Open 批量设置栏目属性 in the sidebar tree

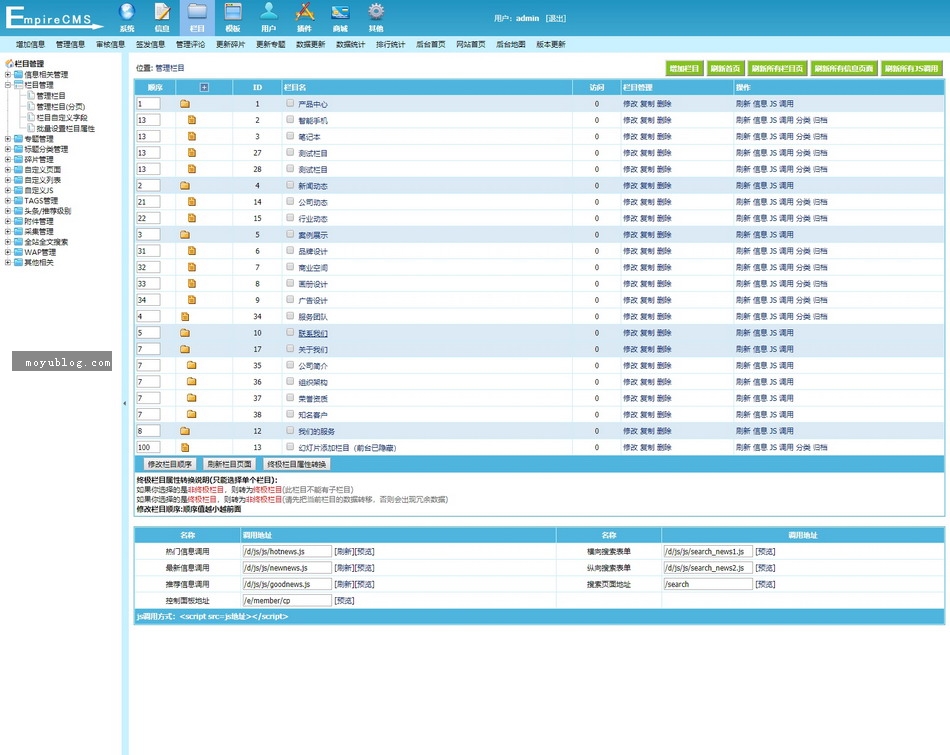(x=65, y=128)
